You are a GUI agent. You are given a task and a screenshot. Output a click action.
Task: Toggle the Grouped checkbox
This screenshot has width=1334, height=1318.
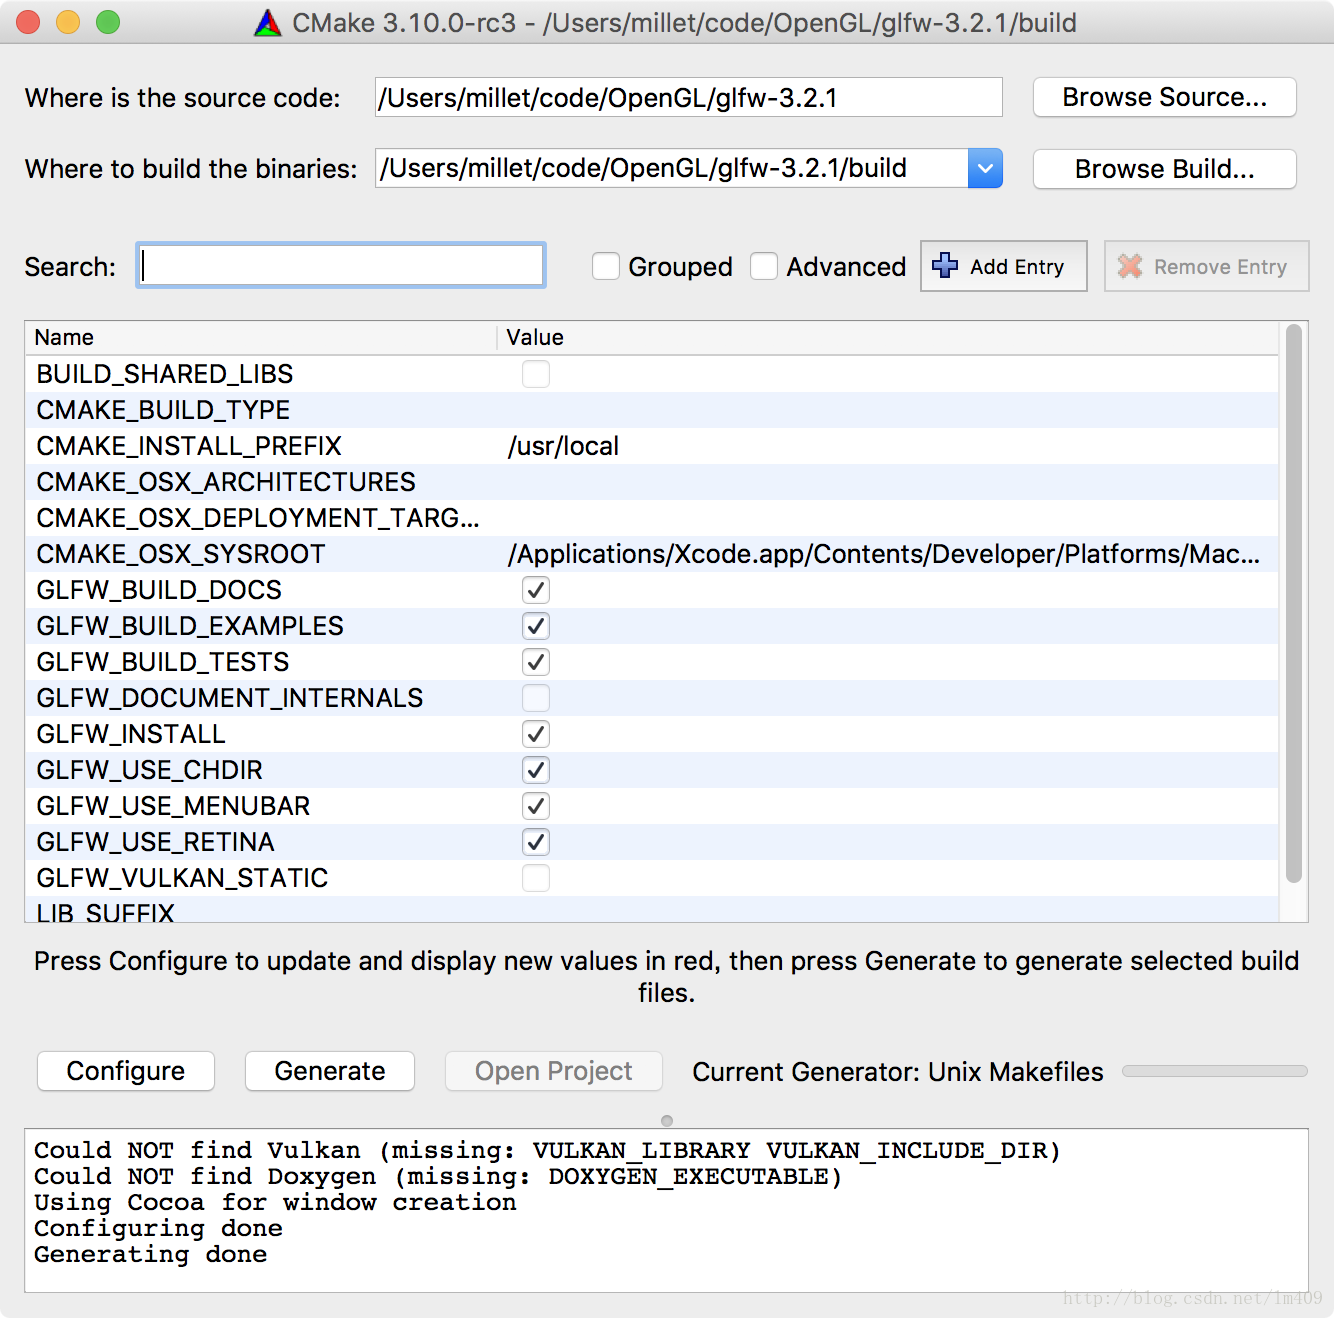[x=606, y=266]
